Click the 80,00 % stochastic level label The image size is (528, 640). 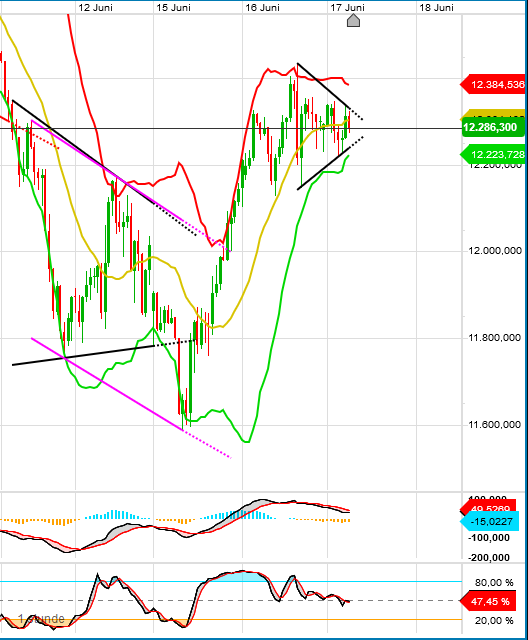494,582
